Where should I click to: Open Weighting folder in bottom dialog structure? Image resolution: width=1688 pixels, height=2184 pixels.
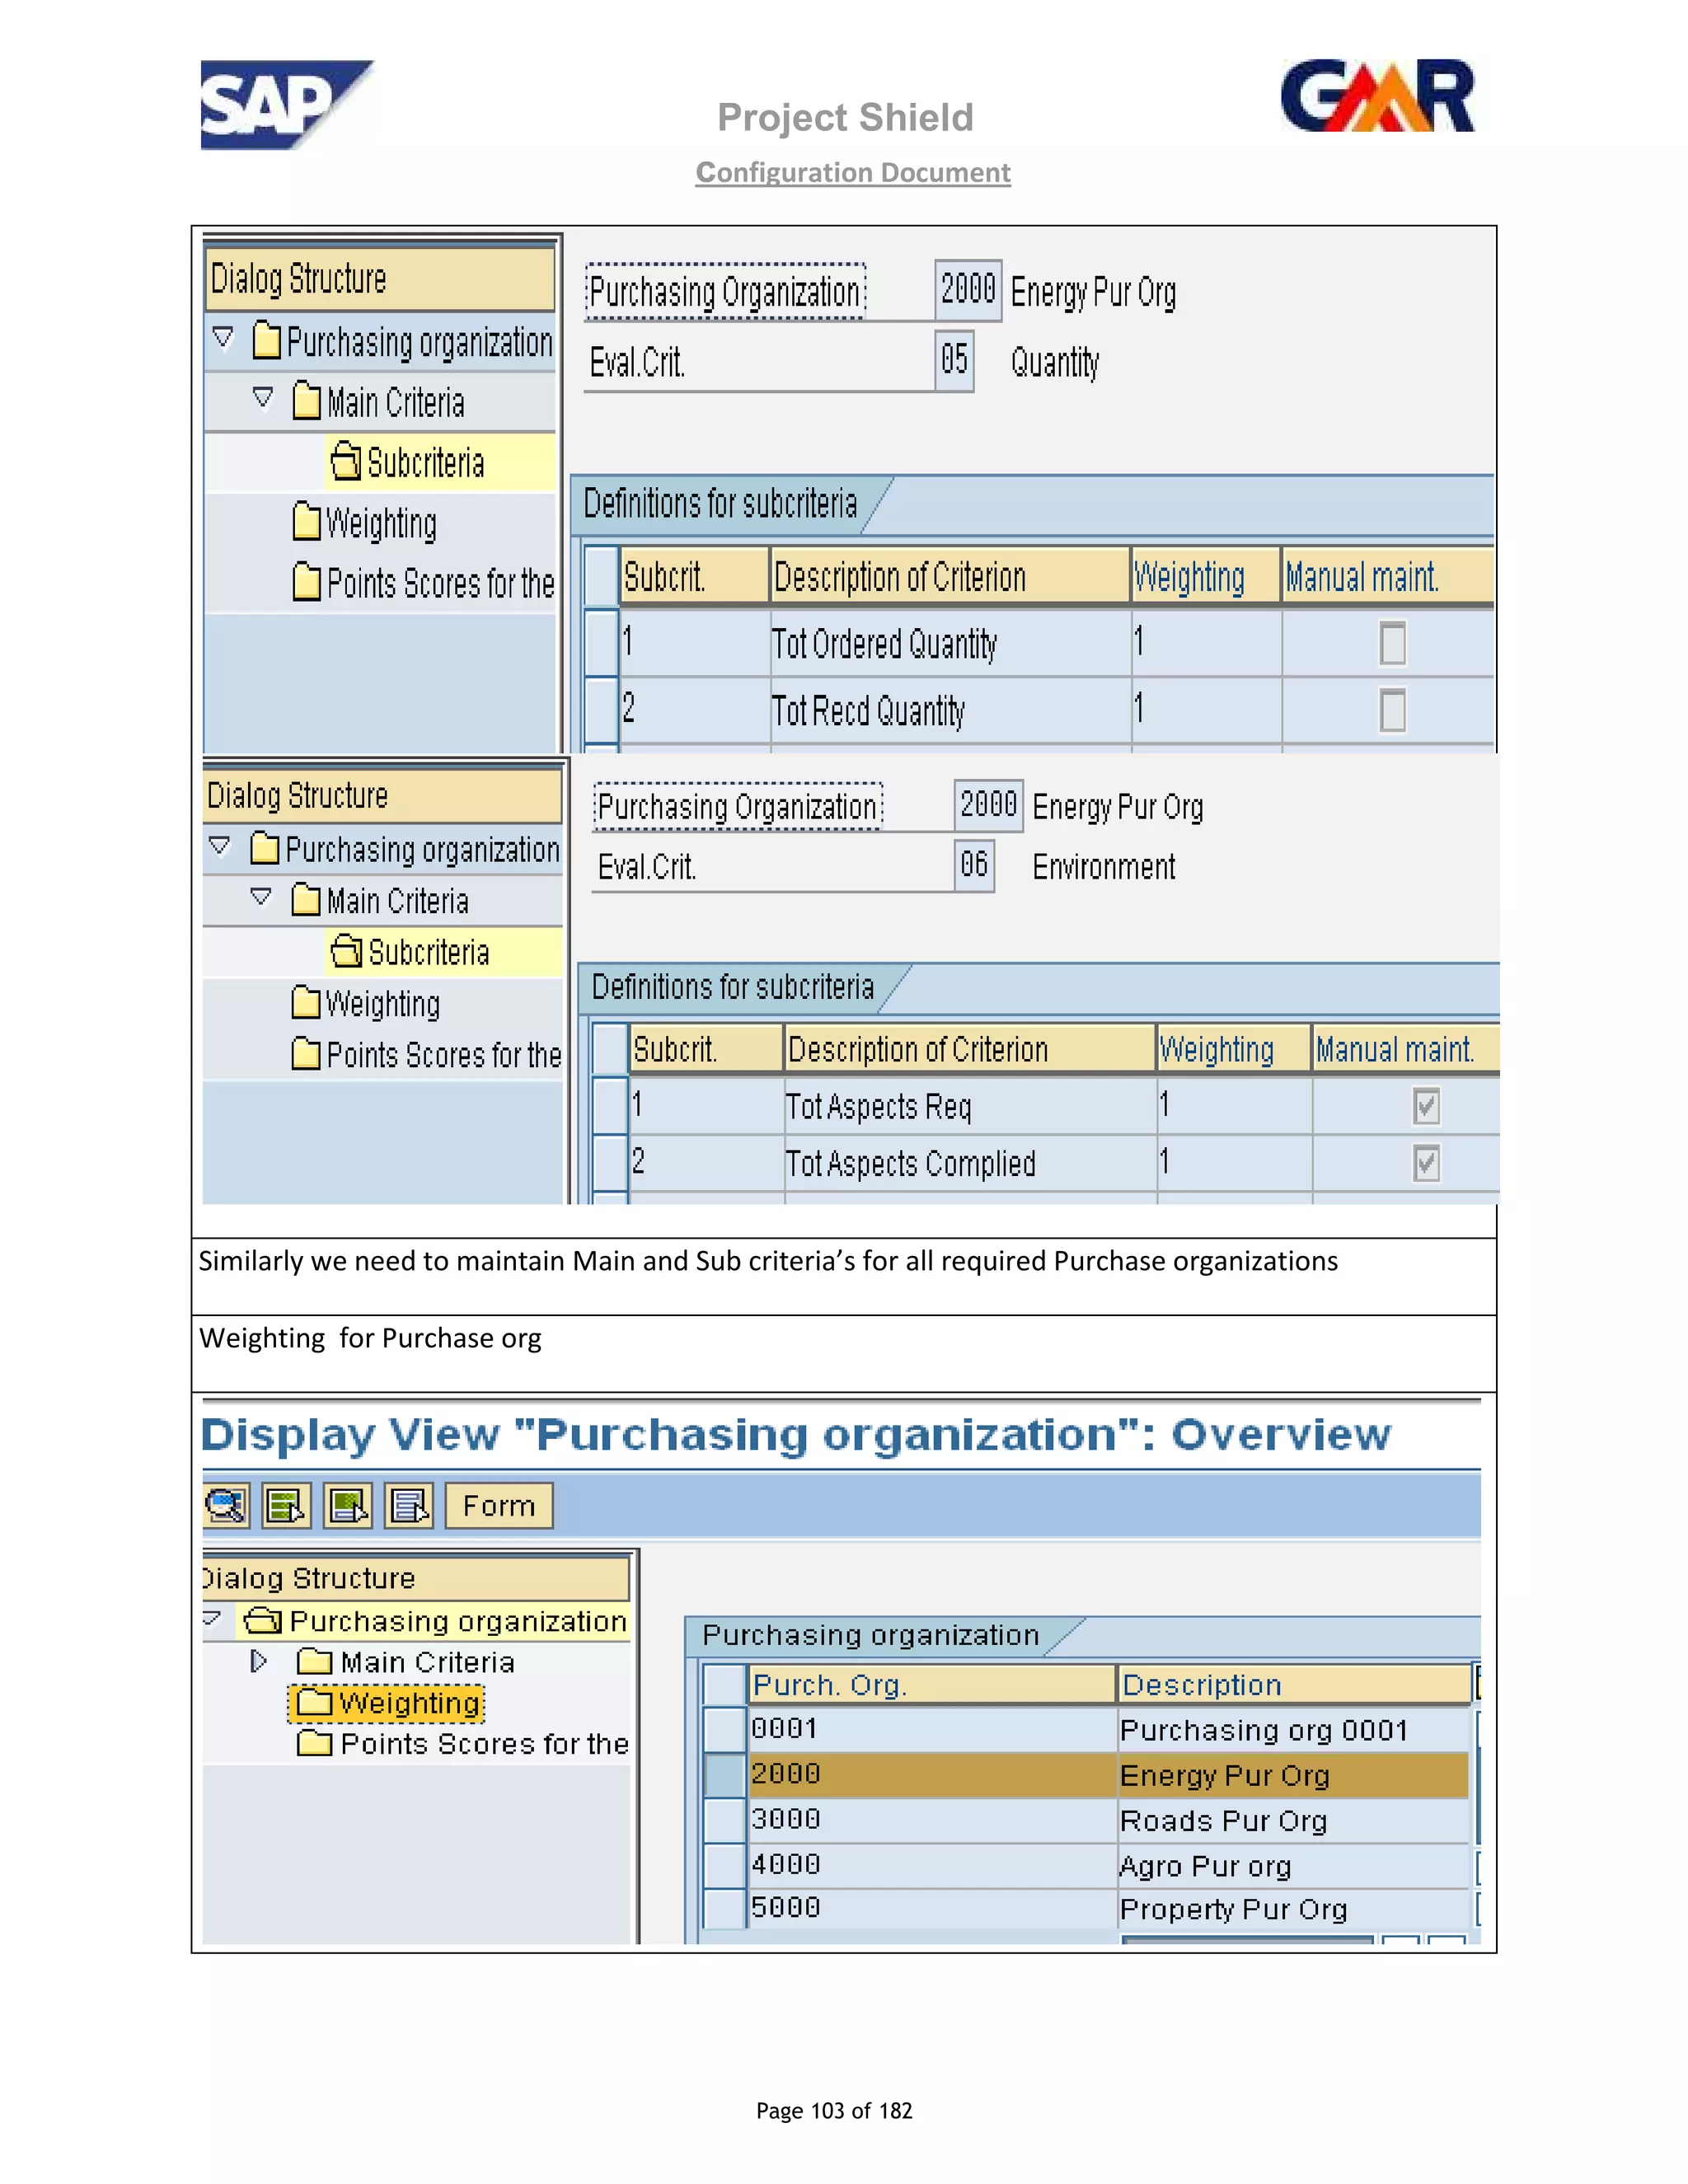[x=387, y=1703]
